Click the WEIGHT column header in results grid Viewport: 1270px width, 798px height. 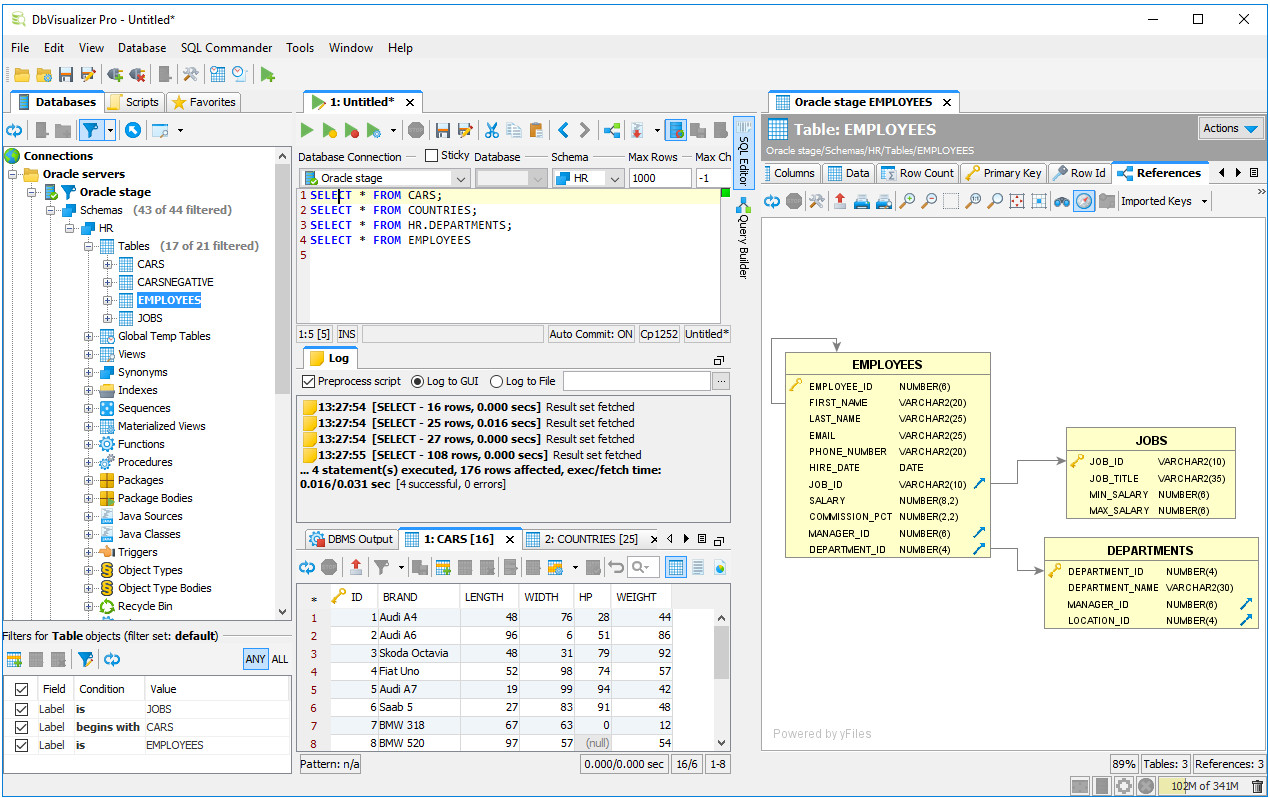pos(641,597)
